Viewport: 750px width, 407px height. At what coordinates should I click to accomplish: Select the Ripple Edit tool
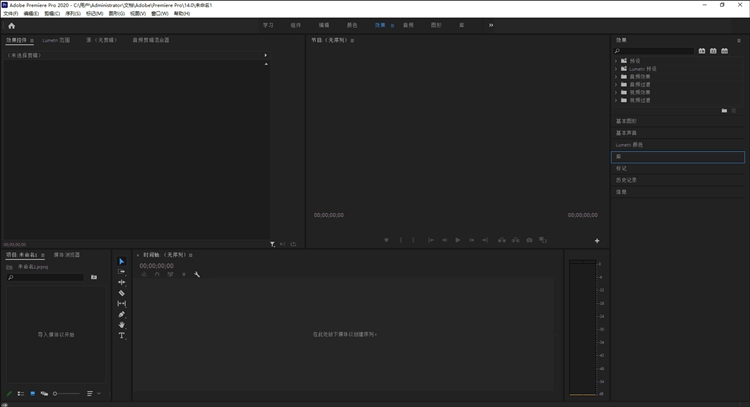[x=122, y=282]
